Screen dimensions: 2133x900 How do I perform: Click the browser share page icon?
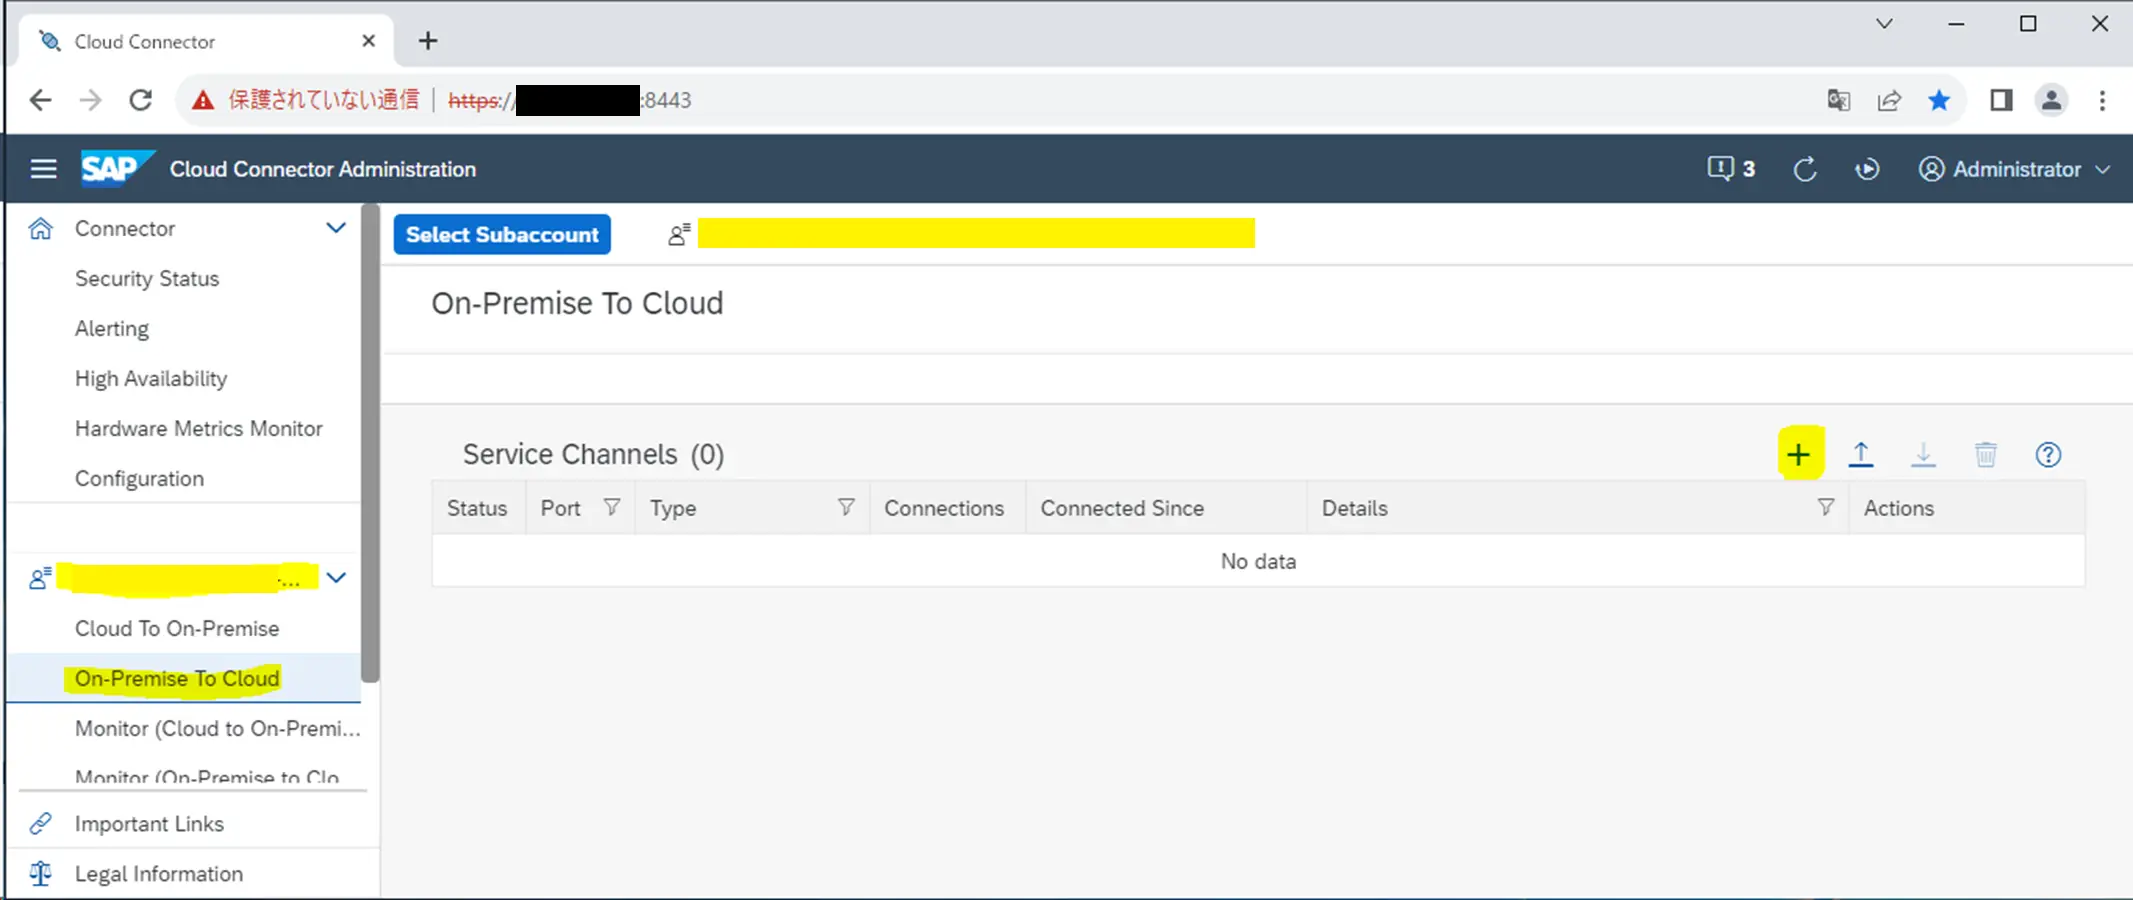click(1888, 100)
